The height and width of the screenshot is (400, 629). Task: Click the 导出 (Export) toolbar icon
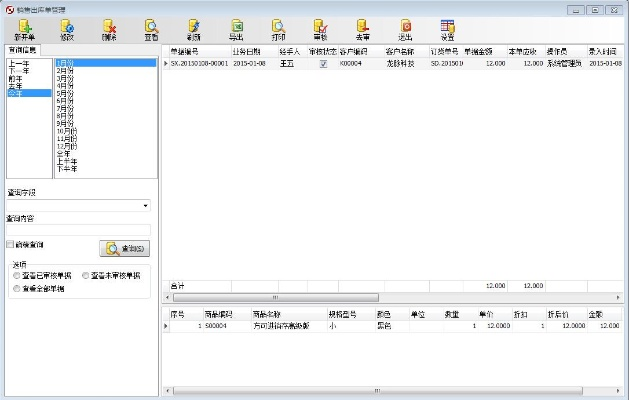[236, 29]
